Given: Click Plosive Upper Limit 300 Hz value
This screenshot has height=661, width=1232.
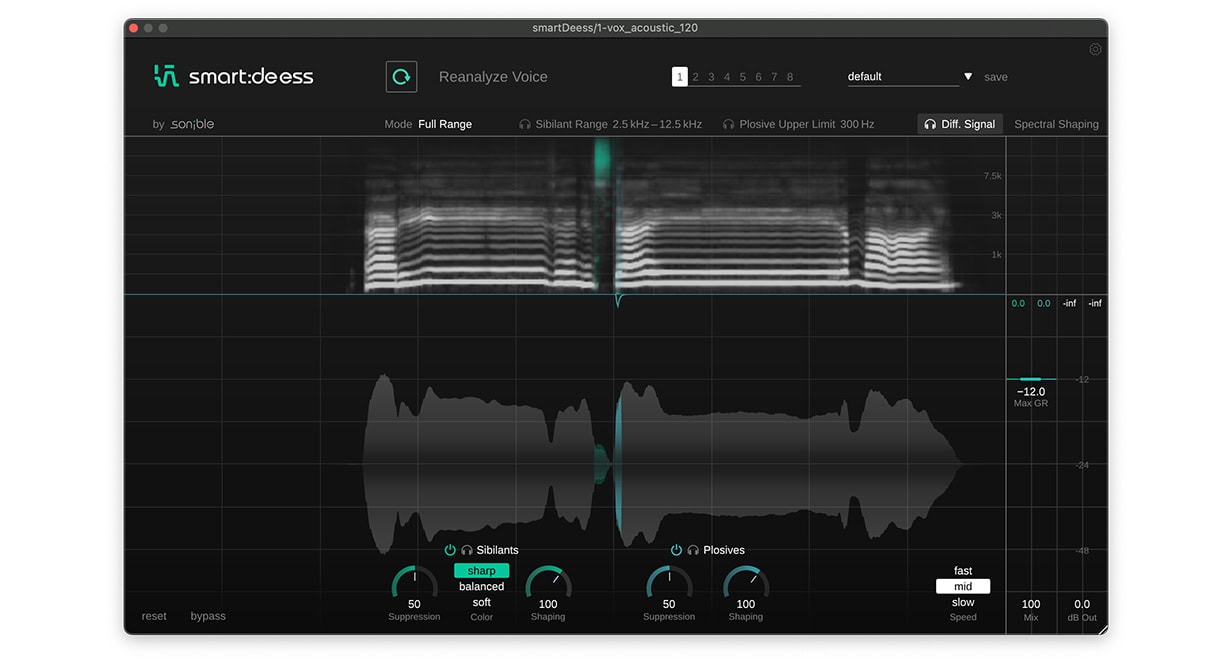Looking at the screenshot, I should click(x=857, y=125).
